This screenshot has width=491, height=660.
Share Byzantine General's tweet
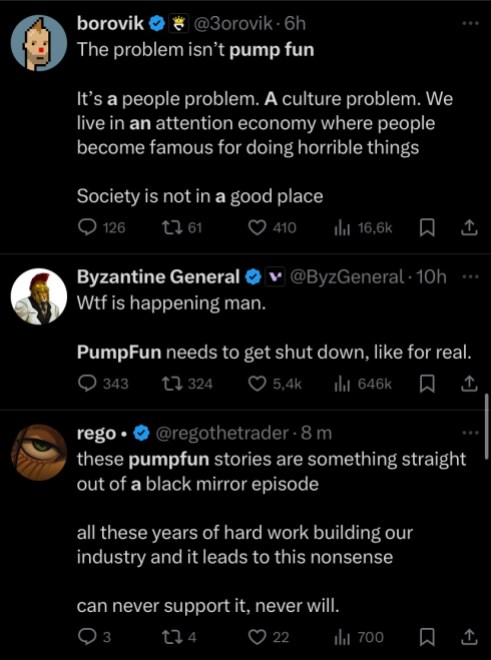coord(468,384)
